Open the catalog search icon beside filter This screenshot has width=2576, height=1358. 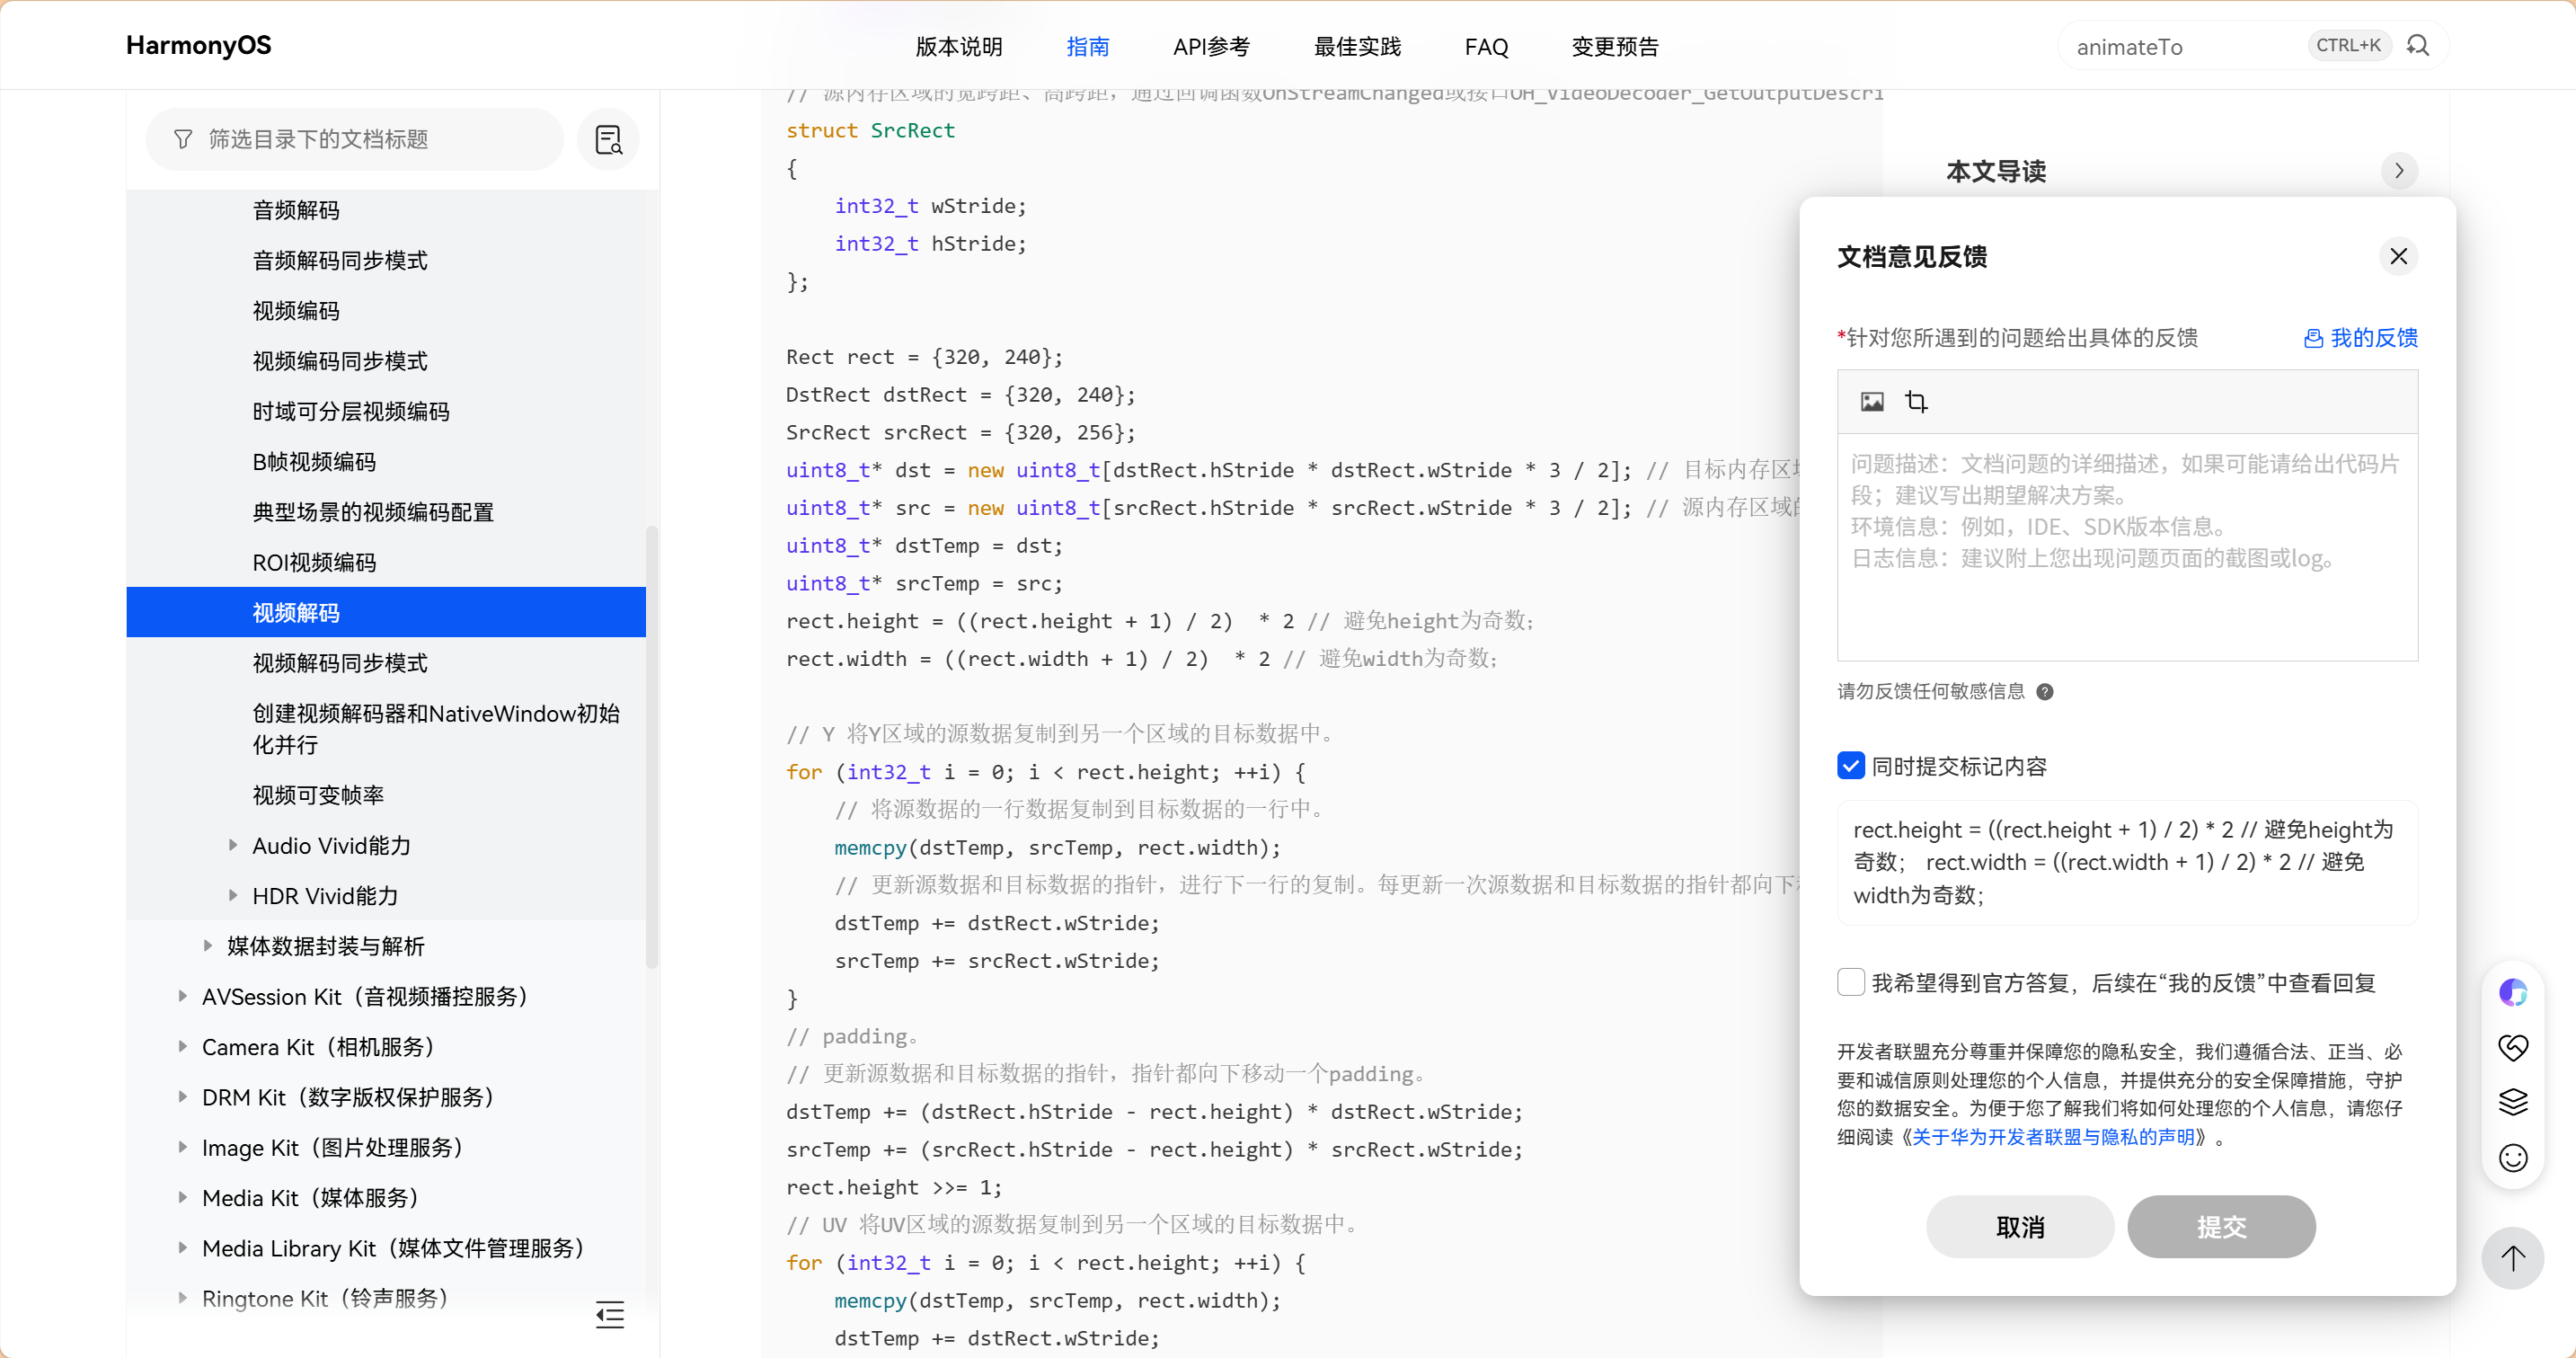[609, 139]
